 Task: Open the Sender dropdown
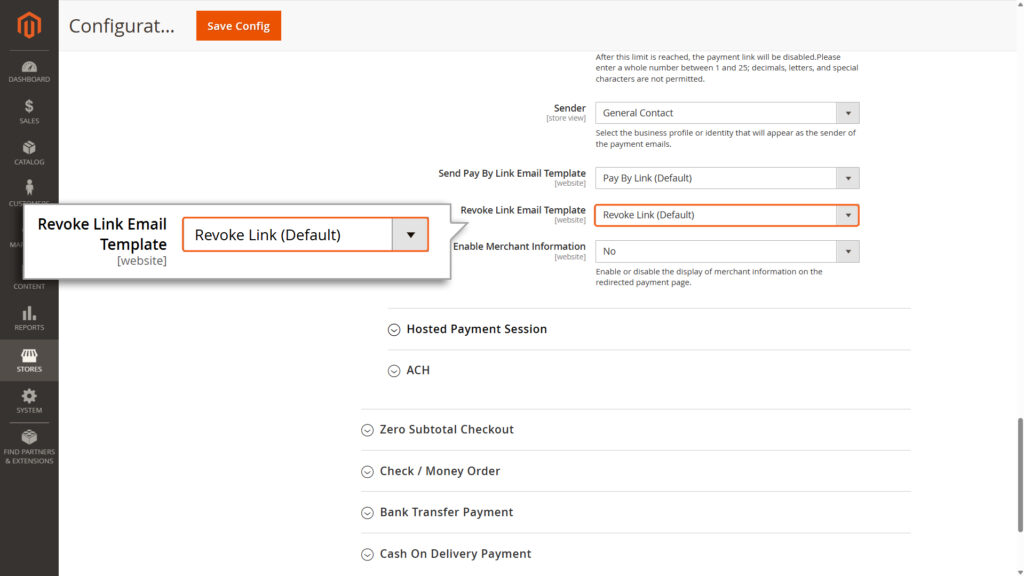[727, 112]
